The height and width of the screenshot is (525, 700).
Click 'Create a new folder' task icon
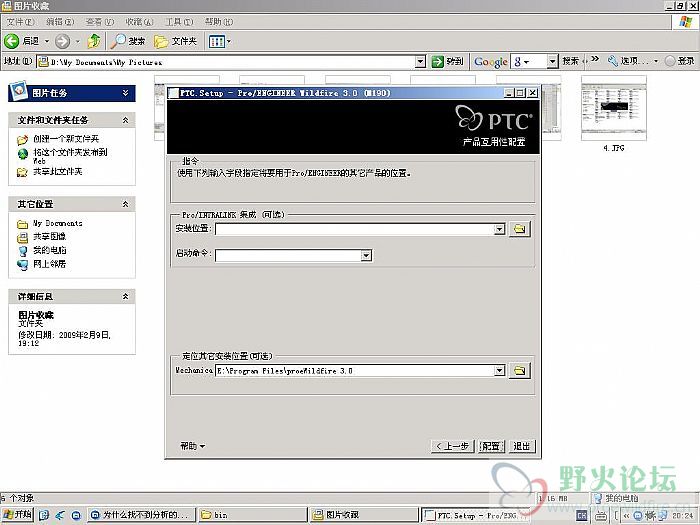click(22, 140)
